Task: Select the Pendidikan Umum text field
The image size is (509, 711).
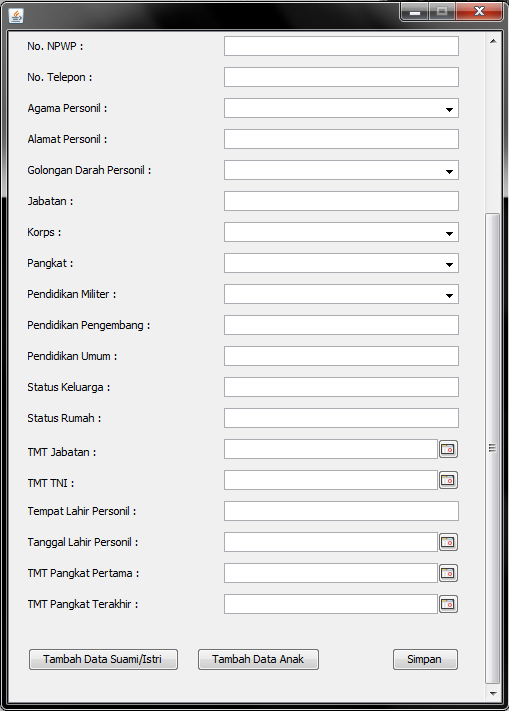Action: point(341,356)
